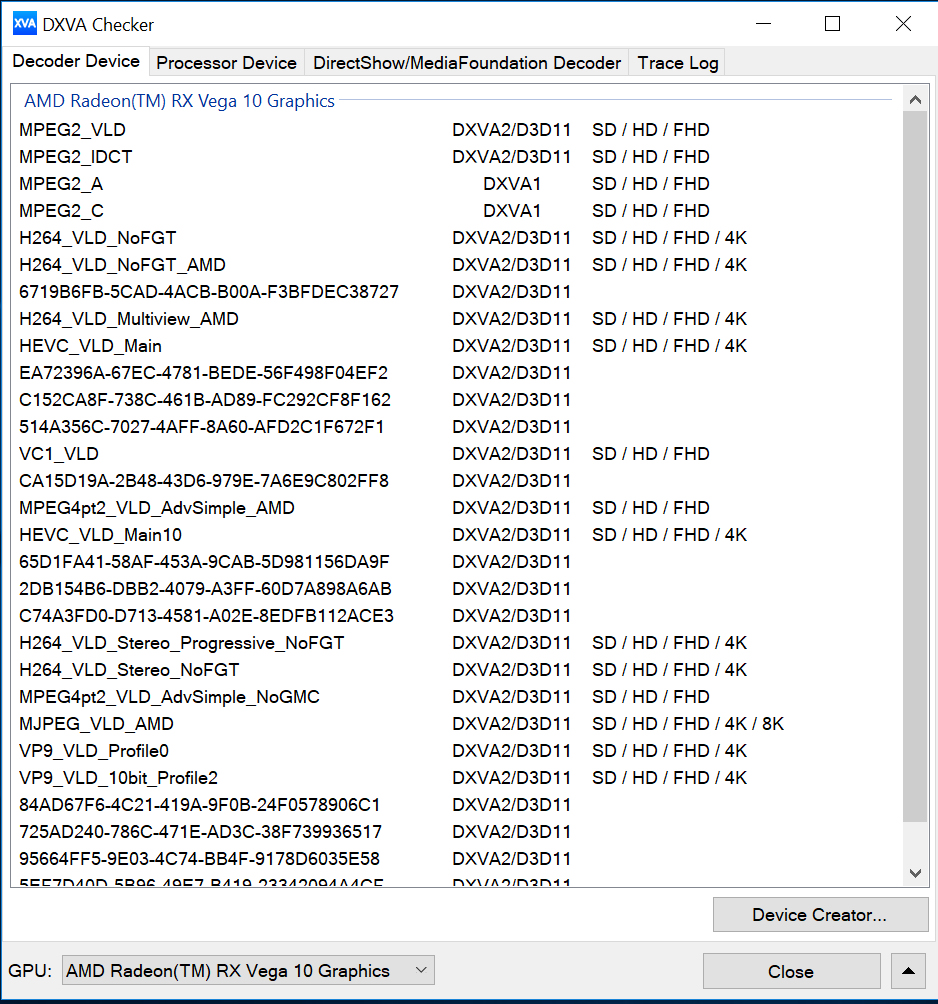Select the H264_VLD_Multiview_AMD row

[x=455, y=319]
